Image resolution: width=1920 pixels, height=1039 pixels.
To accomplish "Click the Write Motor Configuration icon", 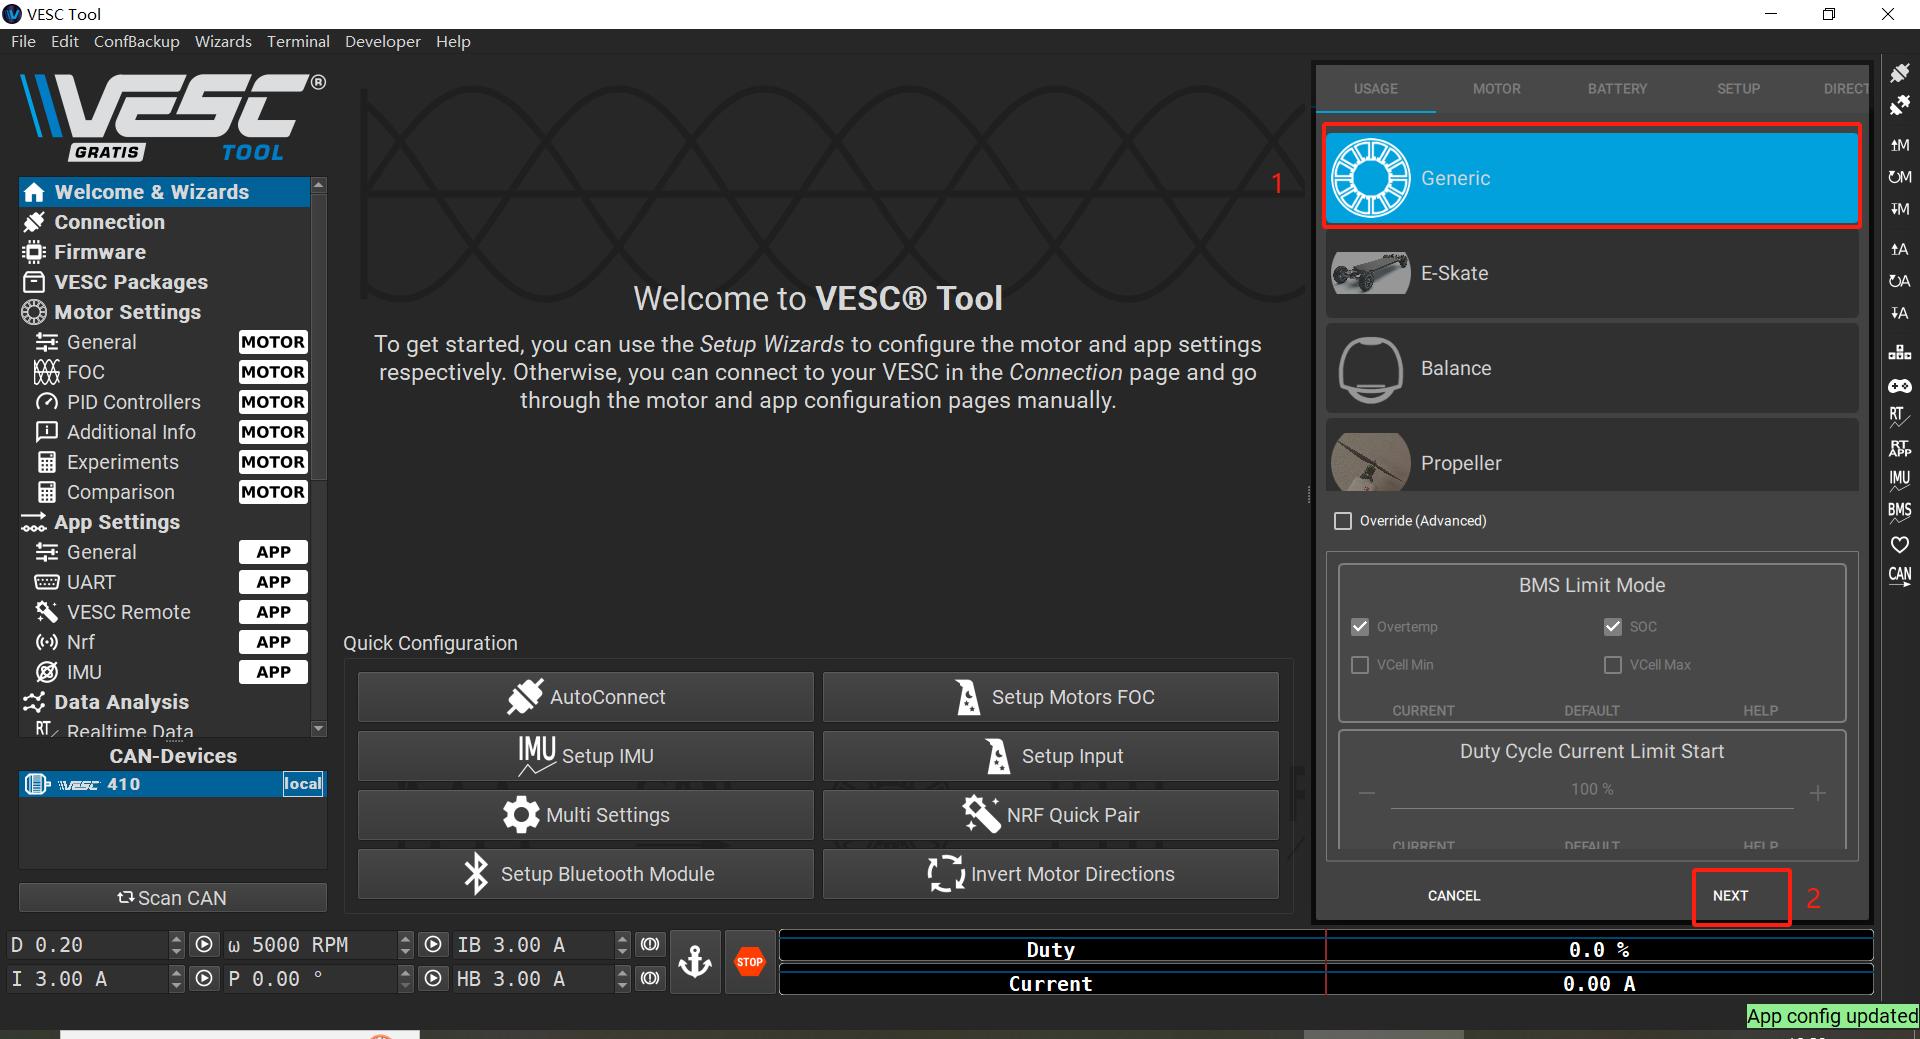I will [1899, 209].
